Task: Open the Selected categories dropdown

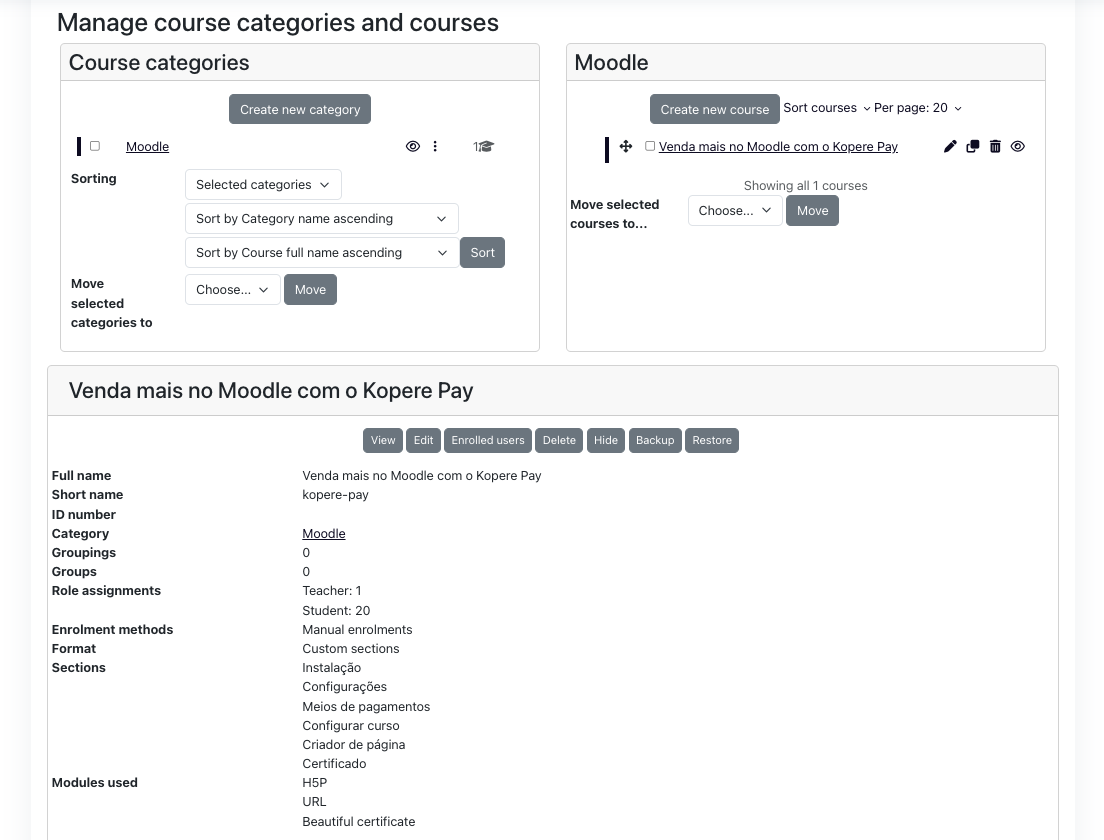Action: pyautogui.click(x=263, y=184)
